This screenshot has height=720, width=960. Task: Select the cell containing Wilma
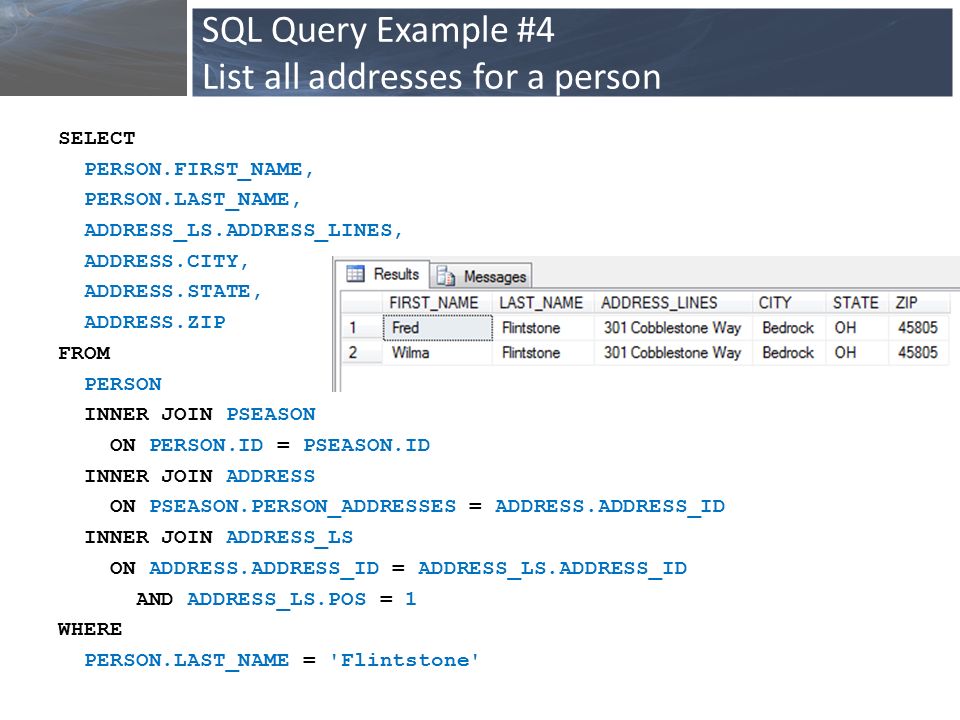[x=438, y=353]
